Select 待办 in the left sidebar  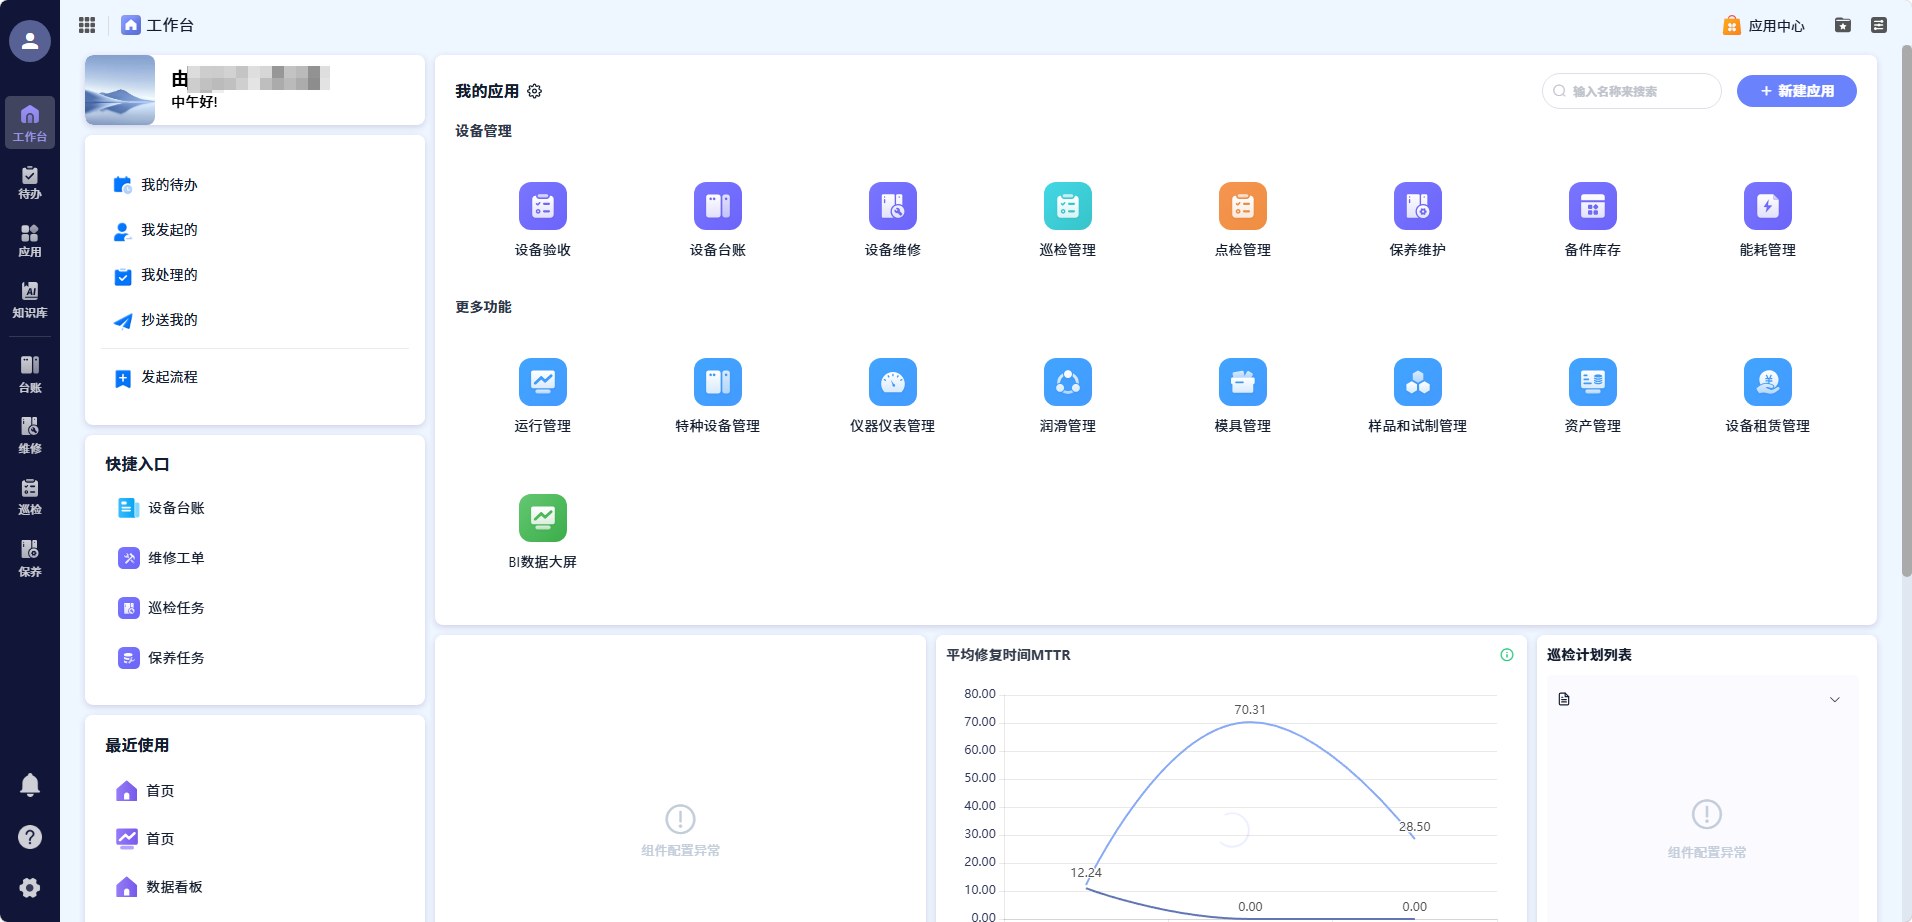click(30, 183)
